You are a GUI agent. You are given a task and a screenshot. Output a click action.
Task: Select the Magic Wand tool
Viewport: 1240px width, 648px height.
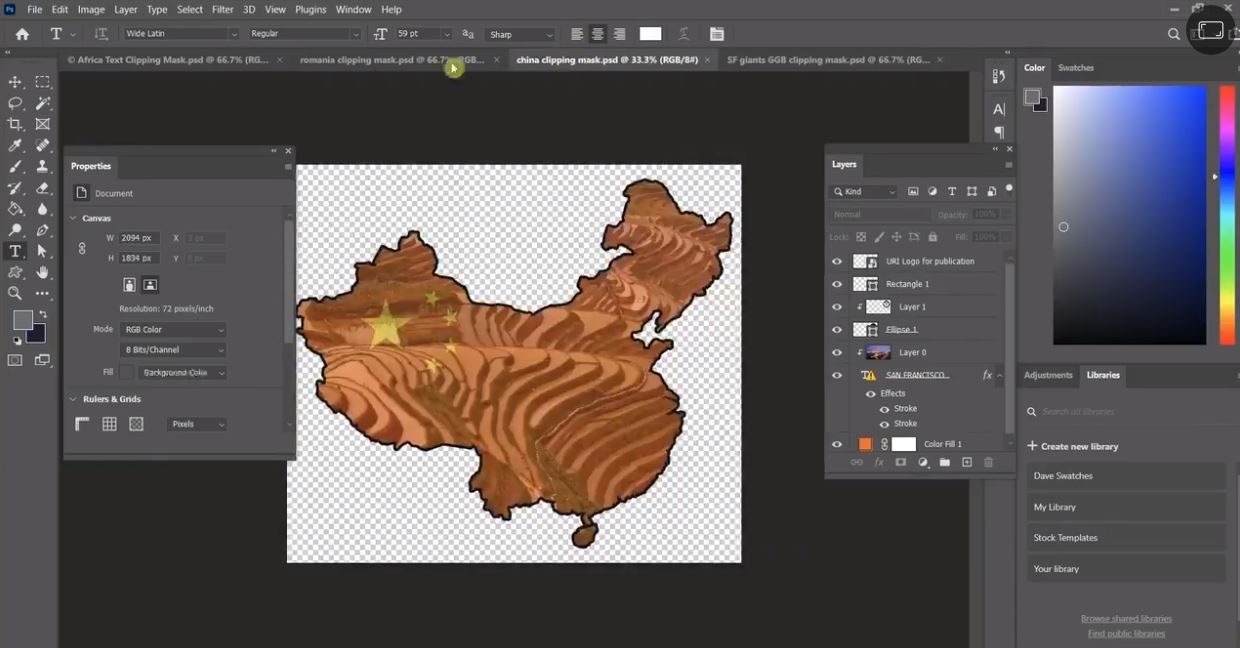pos(43,103)
